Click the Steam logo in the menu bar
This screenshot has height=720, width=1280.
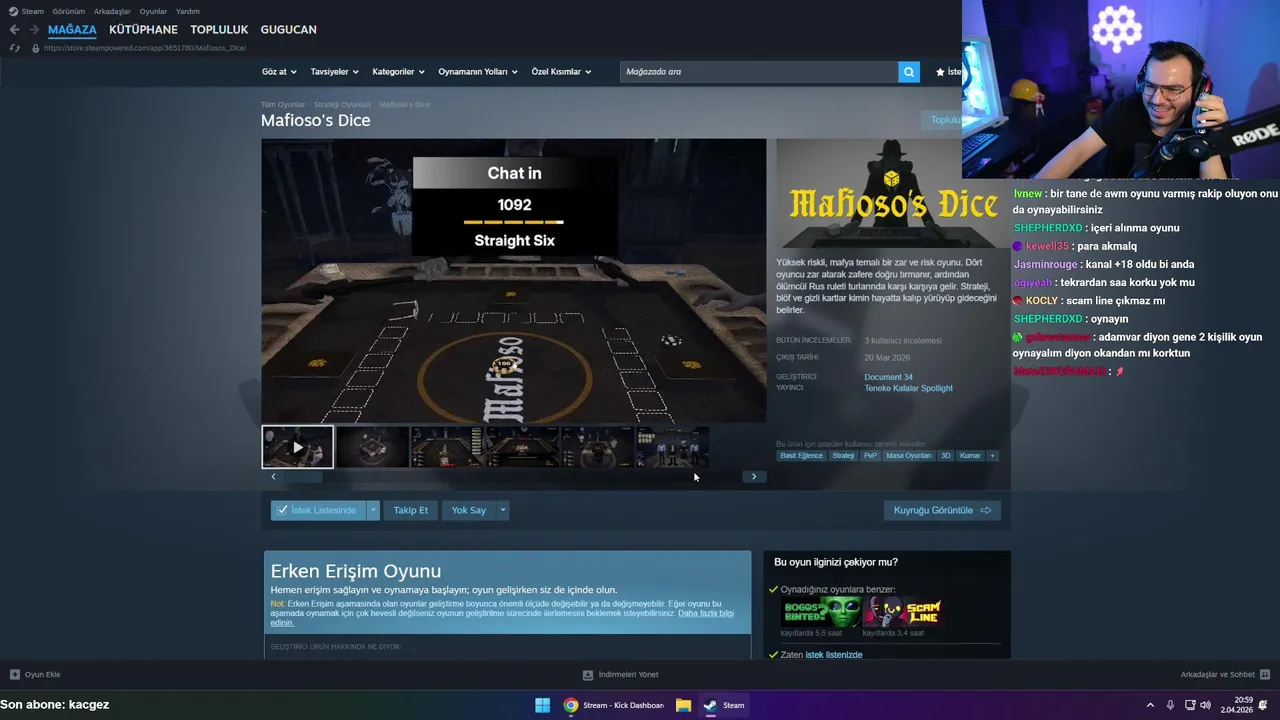(x=13, y=11)
